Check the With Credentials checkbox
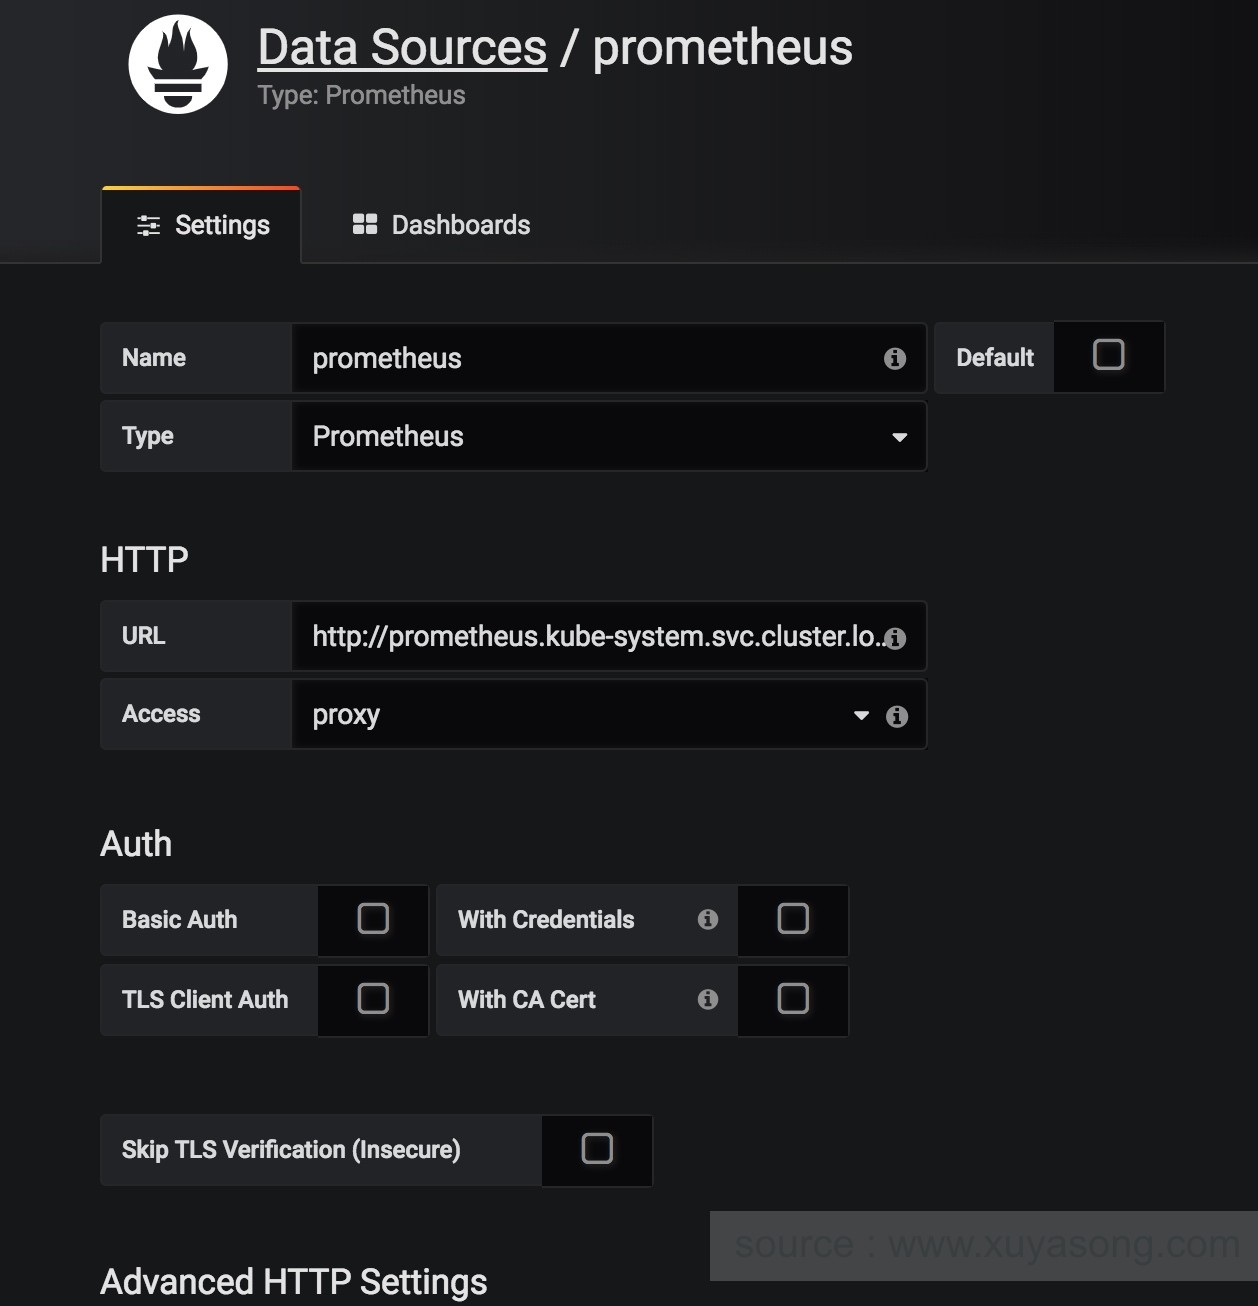Image resolution: width=1258 pixels, height=1306 pixels. click(x=793, y=918)
